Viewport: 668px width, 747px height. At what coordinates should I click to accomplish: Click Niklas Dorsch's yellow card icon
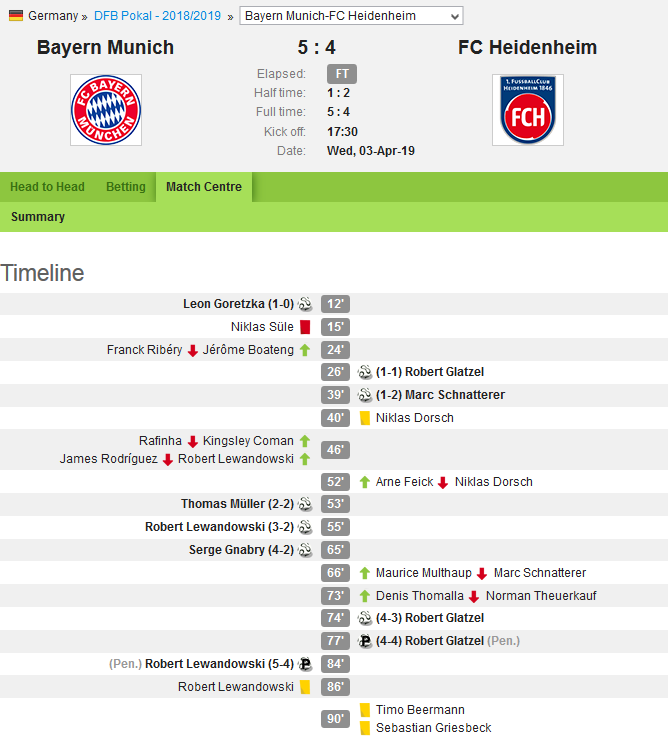[365, 418]
